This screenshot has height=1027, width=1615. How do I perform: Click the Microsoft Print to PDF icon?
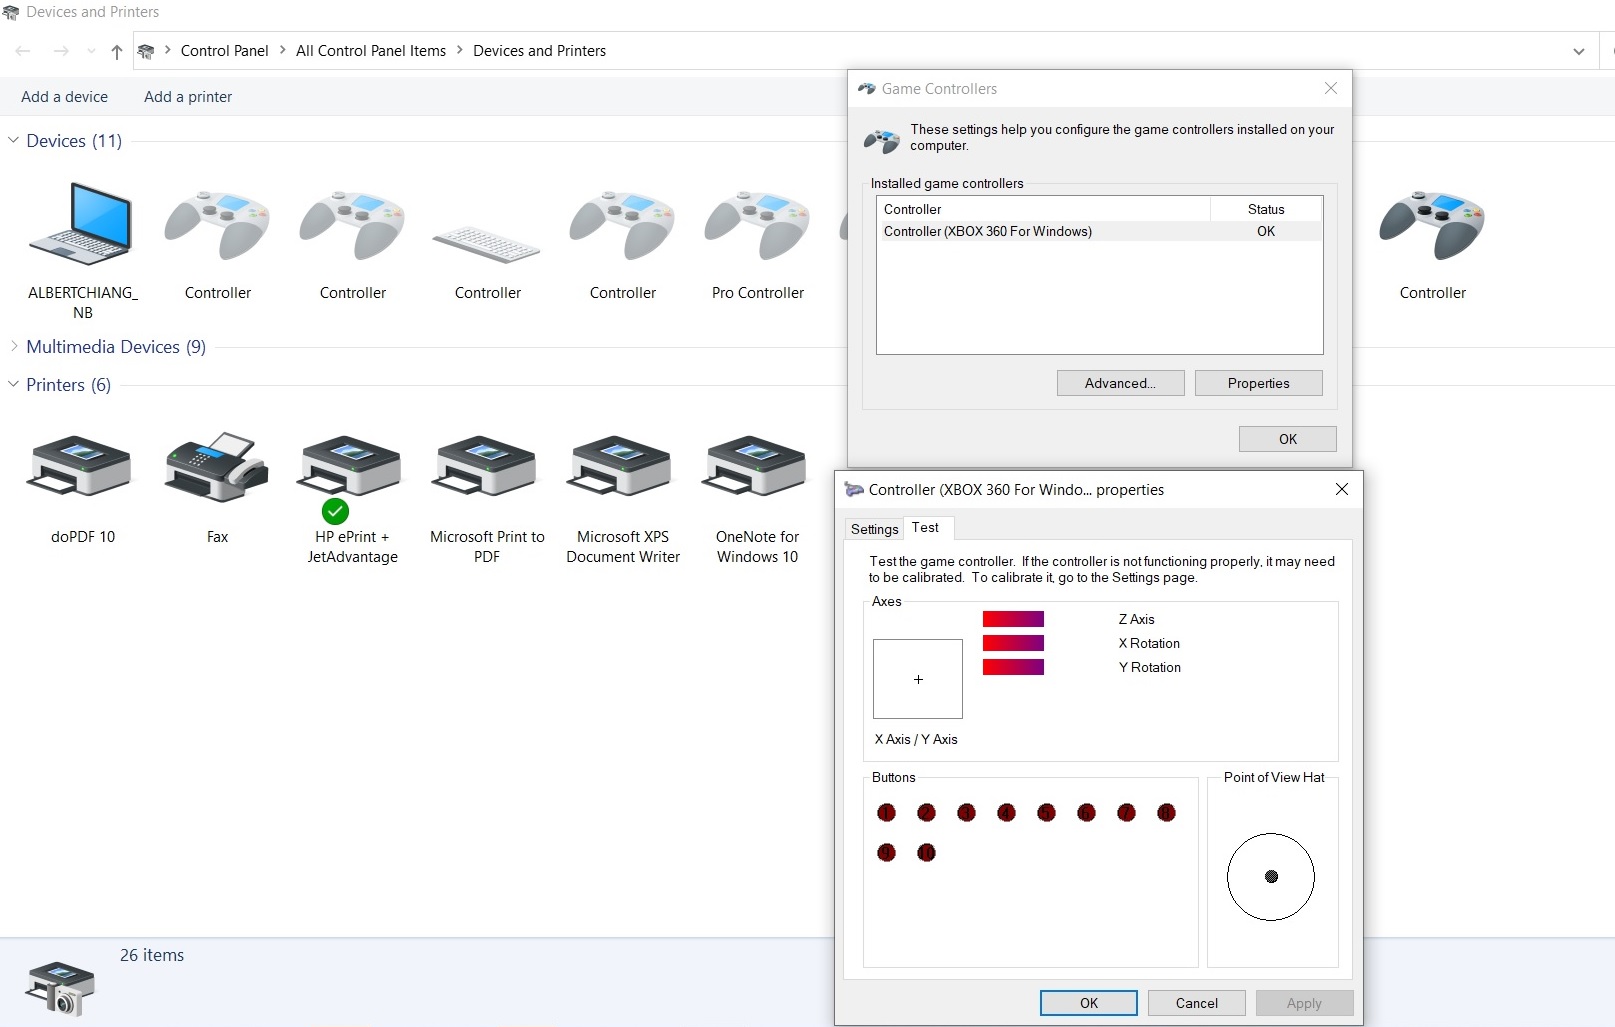point(487,468)
